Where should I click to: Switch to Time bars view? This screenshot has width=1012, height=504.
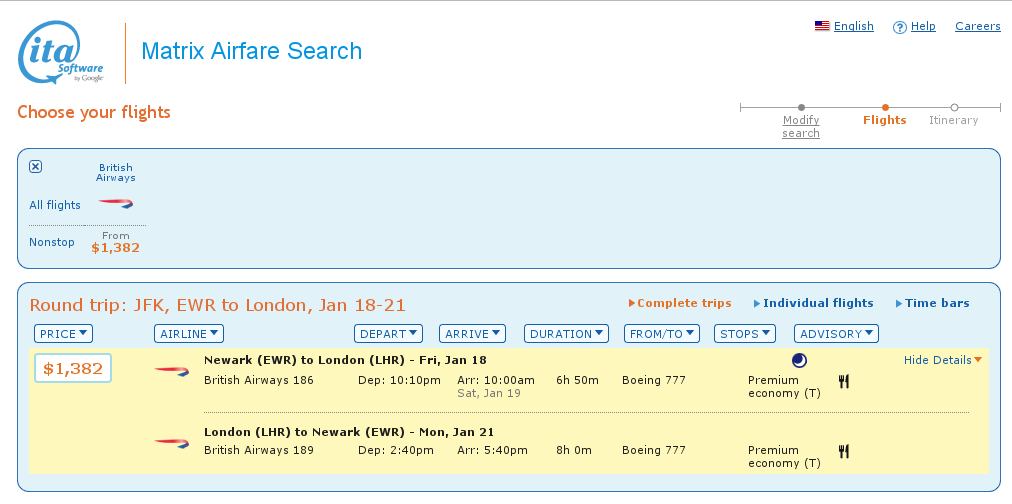point(936,303)
